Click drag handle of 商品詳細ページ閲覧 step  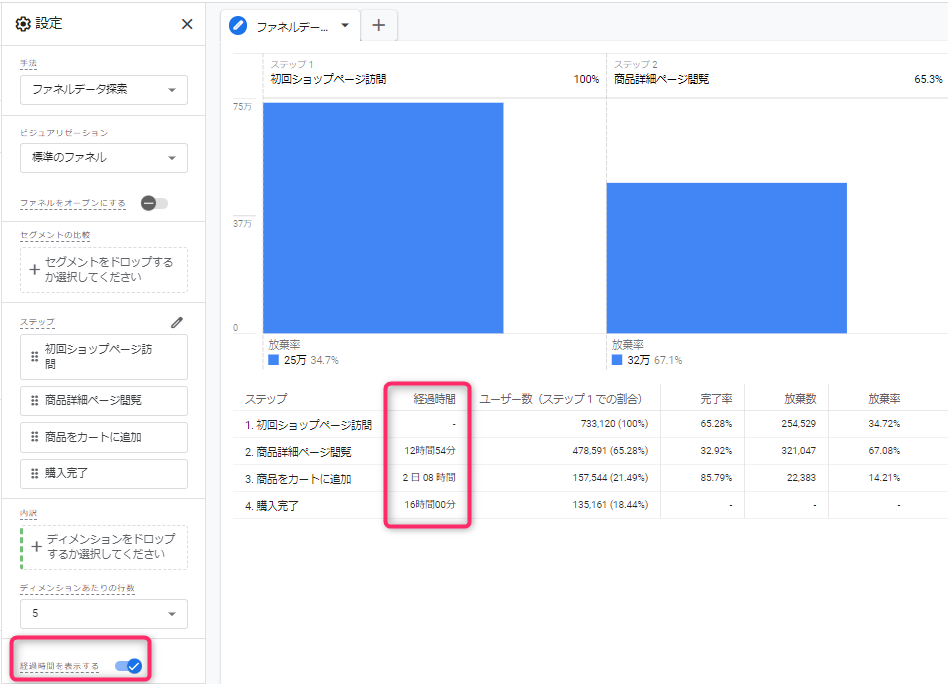[35, 400]
